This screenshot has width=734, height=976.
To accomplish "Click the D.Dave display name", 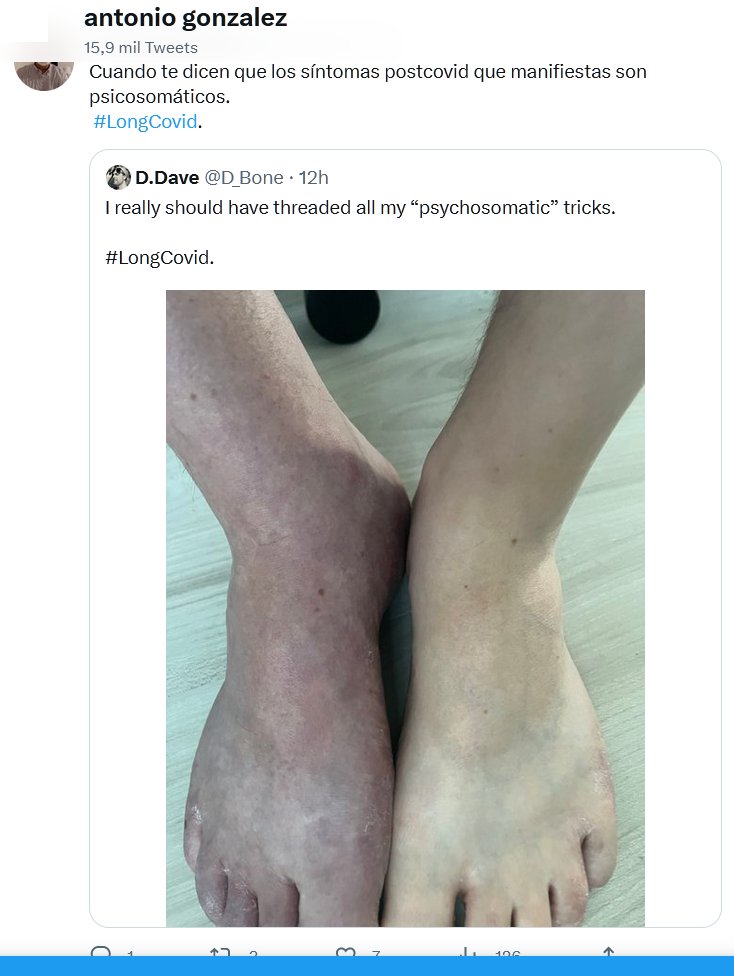I will coord(167,178).
